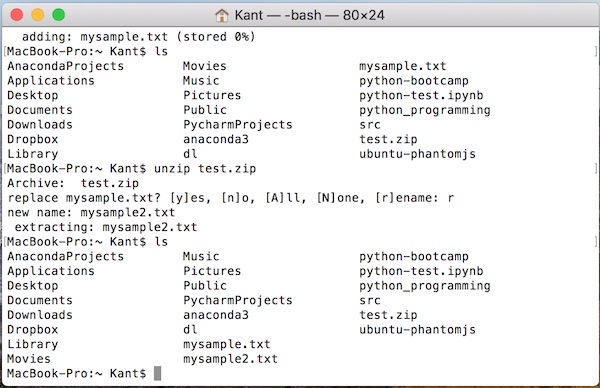The image size is (600, 388).
Task: Click 'src' in the first ls listing
Action: (x=370, y=124)
